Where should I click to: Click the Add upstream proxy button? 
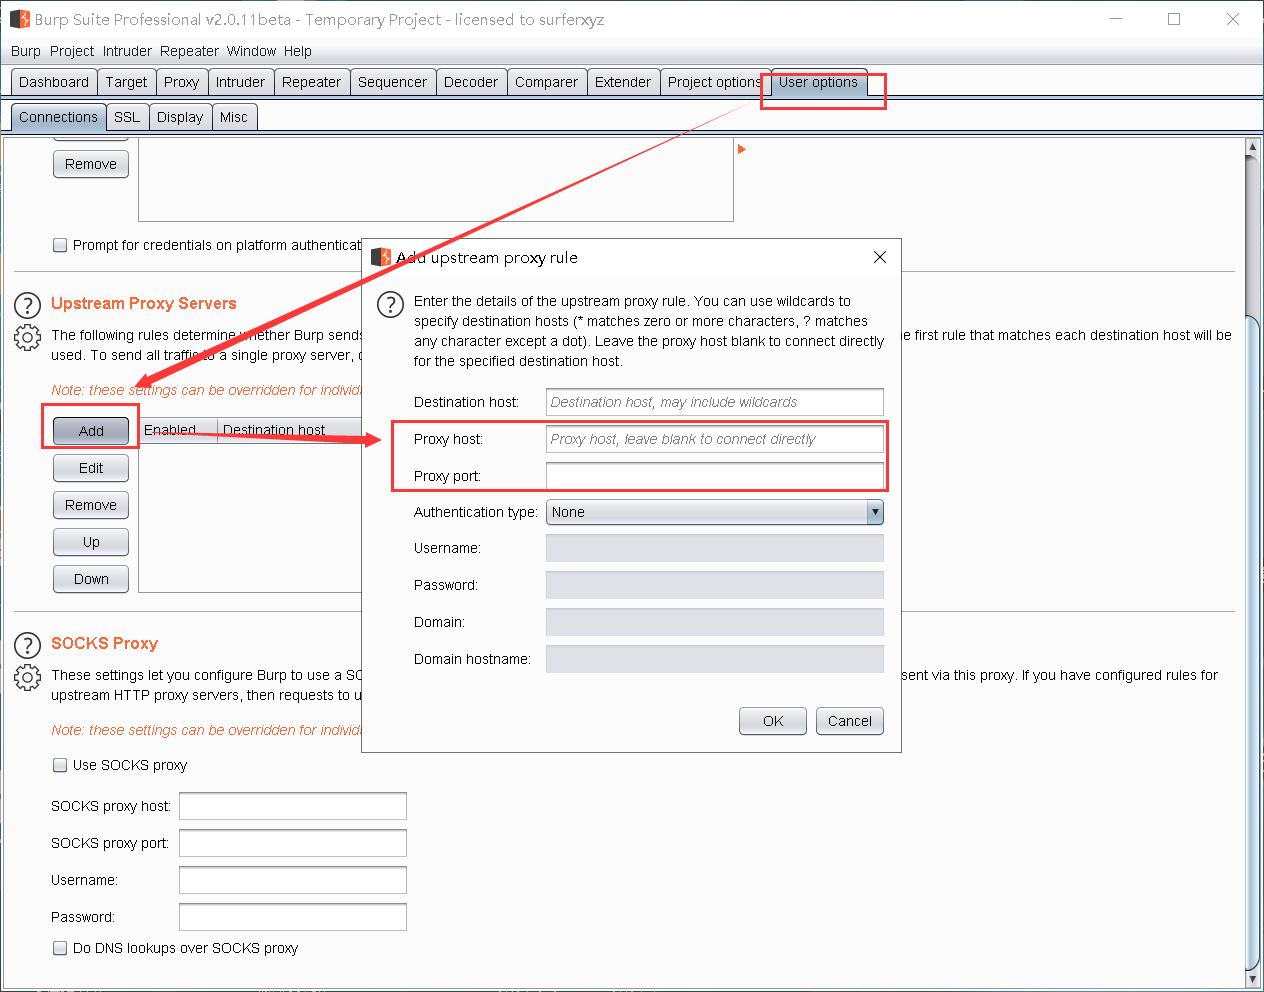(x=91, y=431)
